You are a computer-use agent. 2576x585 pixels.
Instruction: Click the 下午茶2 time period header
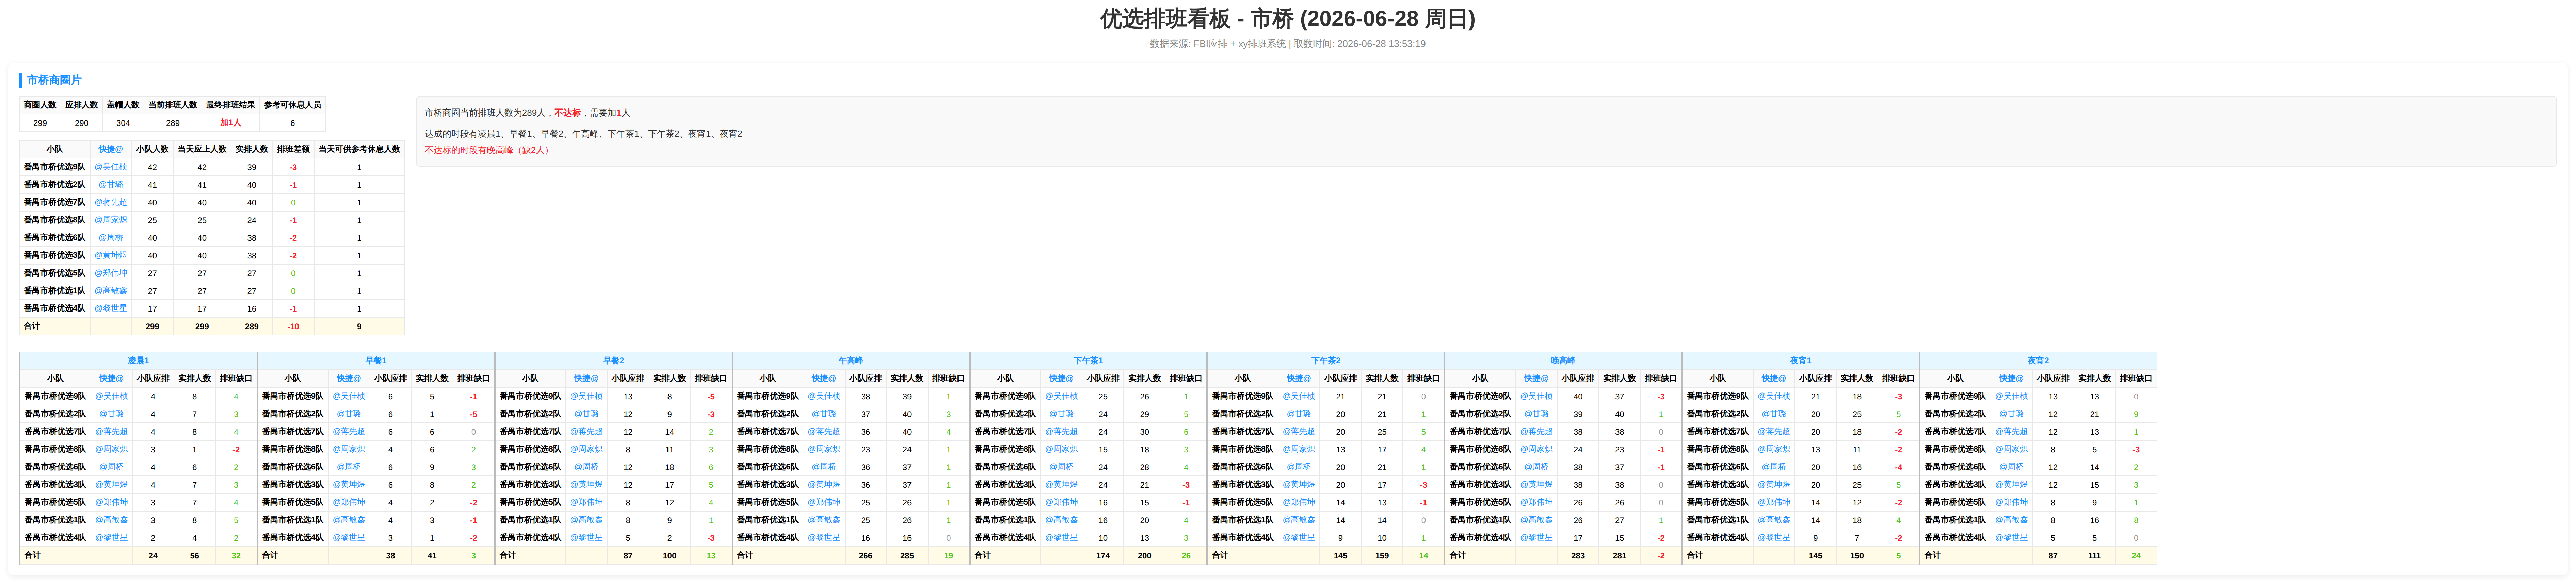pos(1326,361)
